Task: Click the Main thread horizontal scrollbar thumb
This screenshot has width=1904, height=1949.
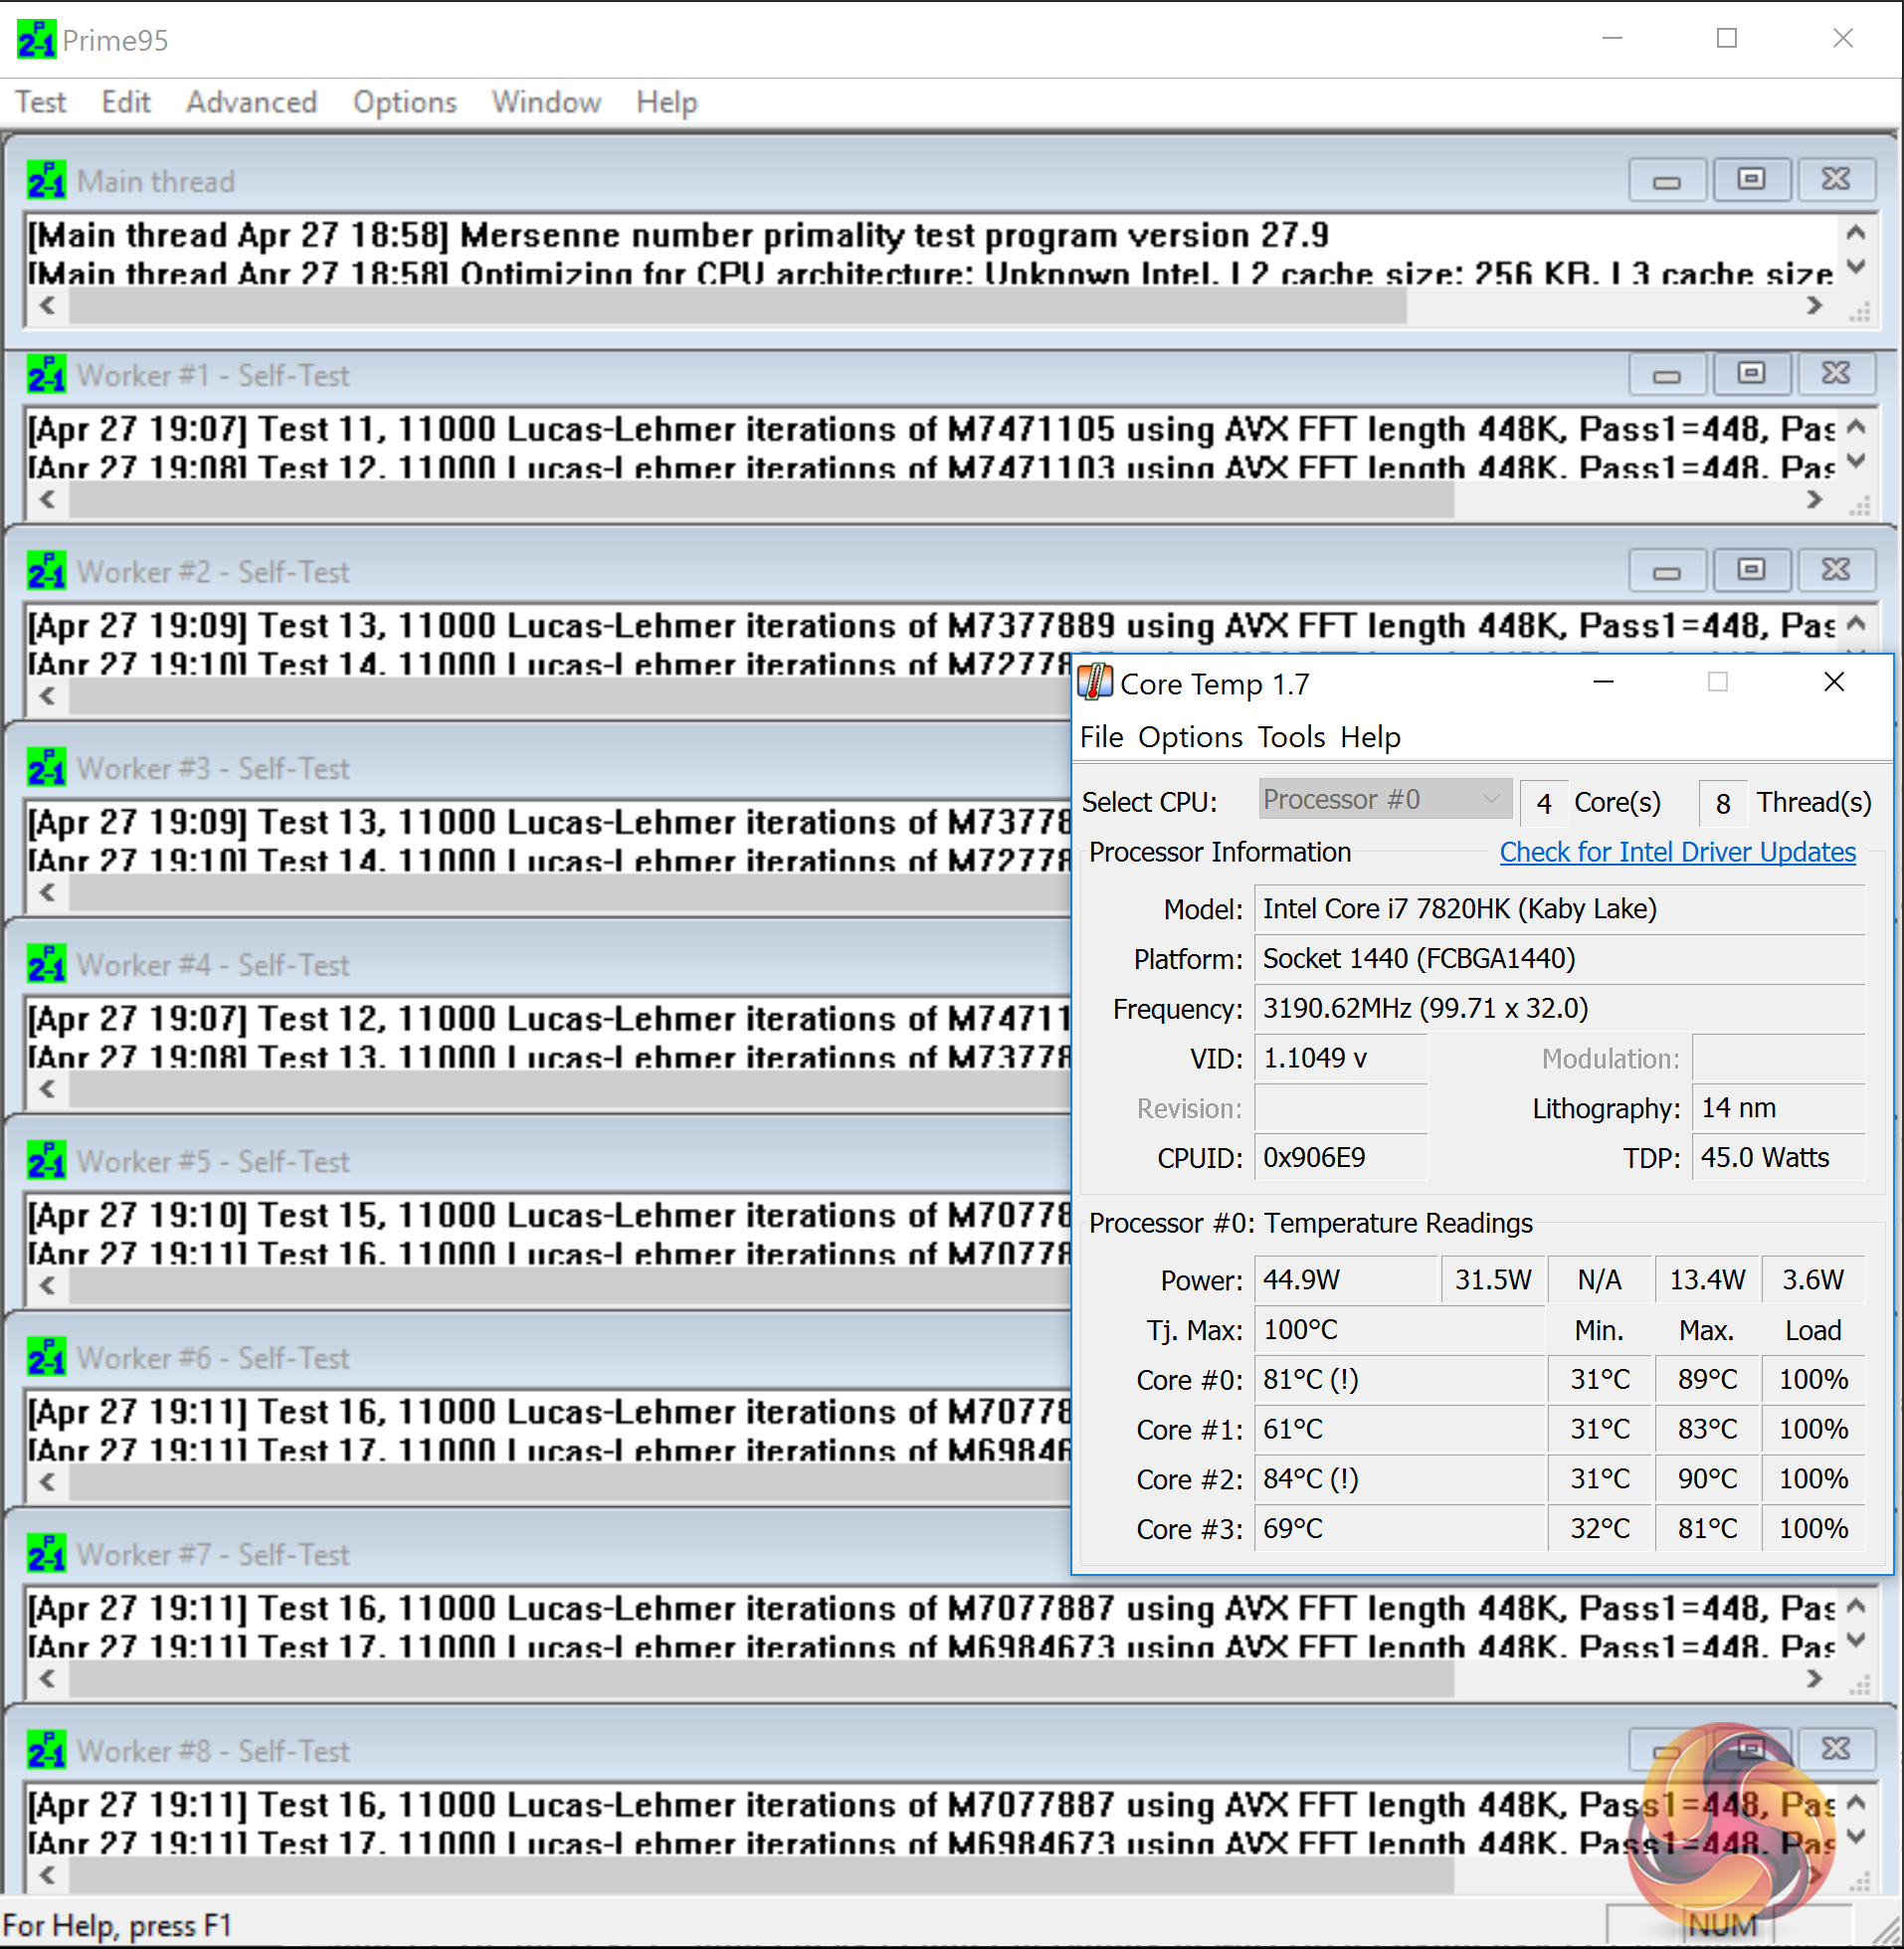Action: click(738, 307)
